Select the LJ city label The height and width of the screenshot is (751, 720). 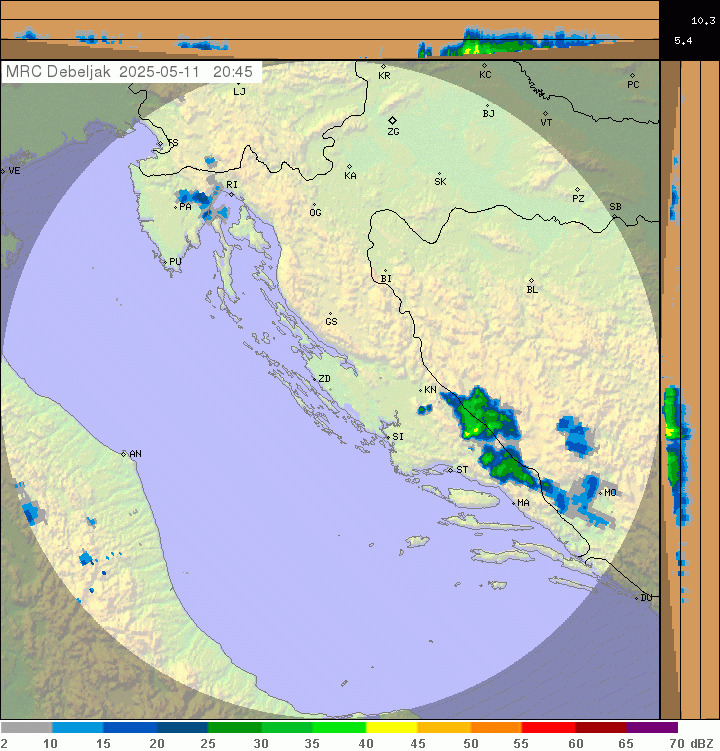240,91
